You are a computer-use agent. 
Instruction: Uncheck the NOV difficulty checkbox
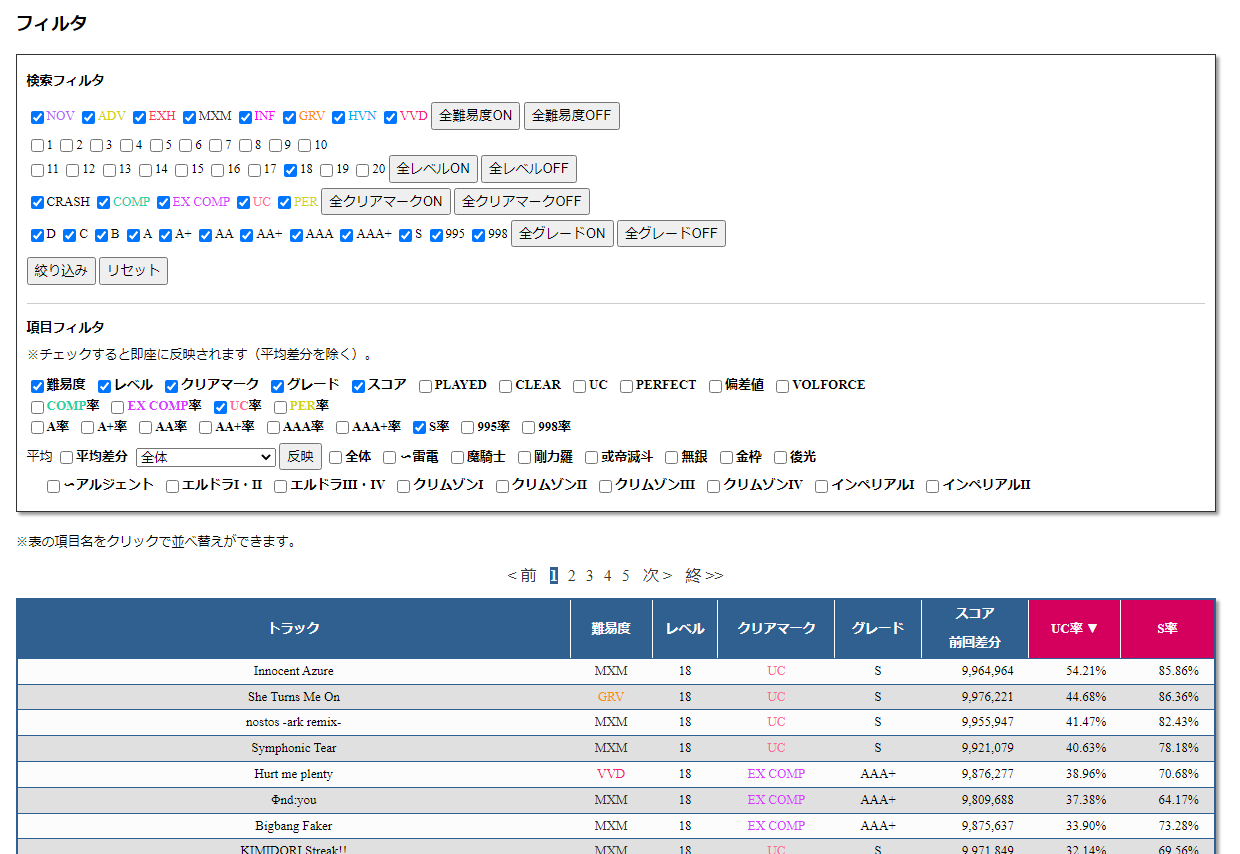click(x=38, y=117)
